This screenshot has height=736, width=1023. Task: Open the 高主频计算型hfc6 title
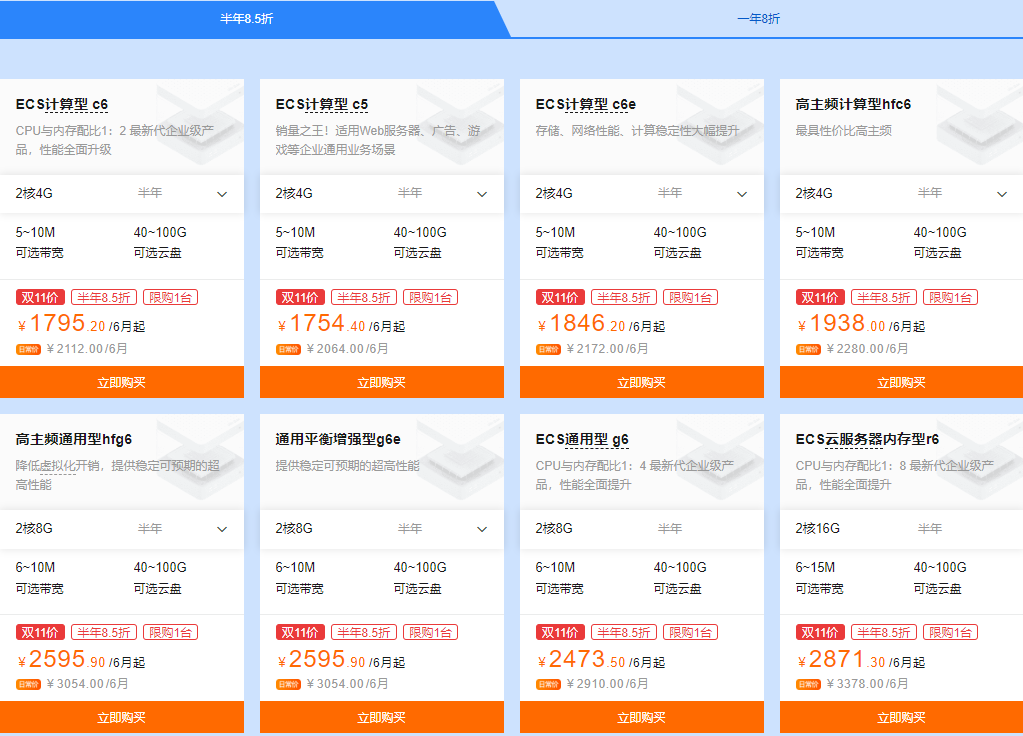(853, 104)
